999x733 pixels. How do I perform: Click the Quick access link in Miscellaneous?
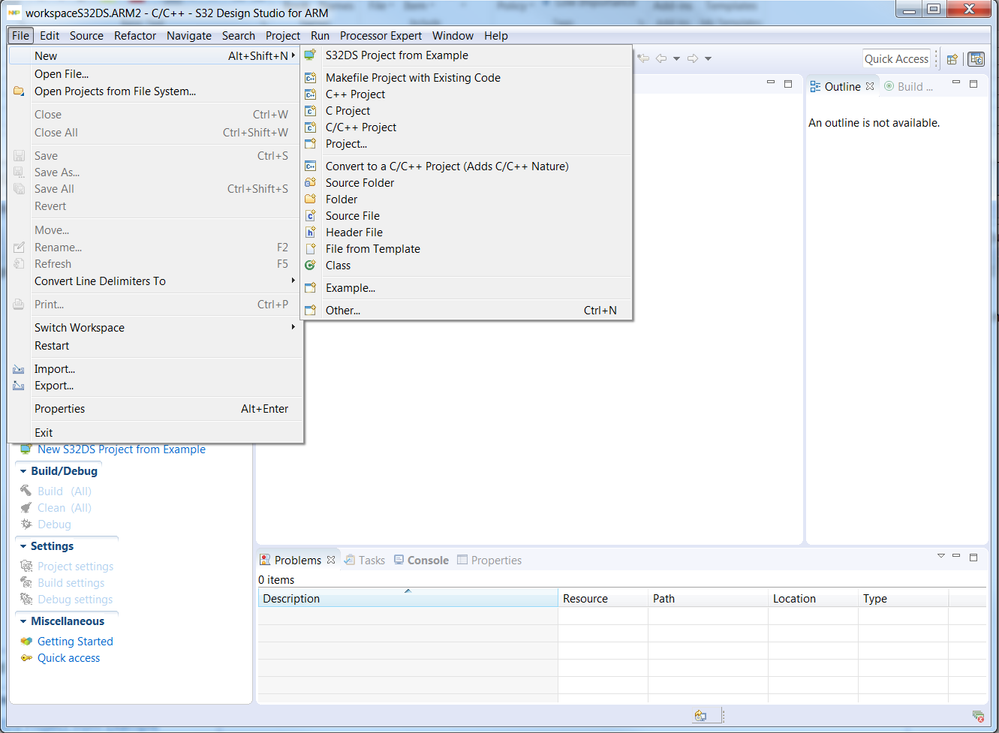(x=68, y=658)
